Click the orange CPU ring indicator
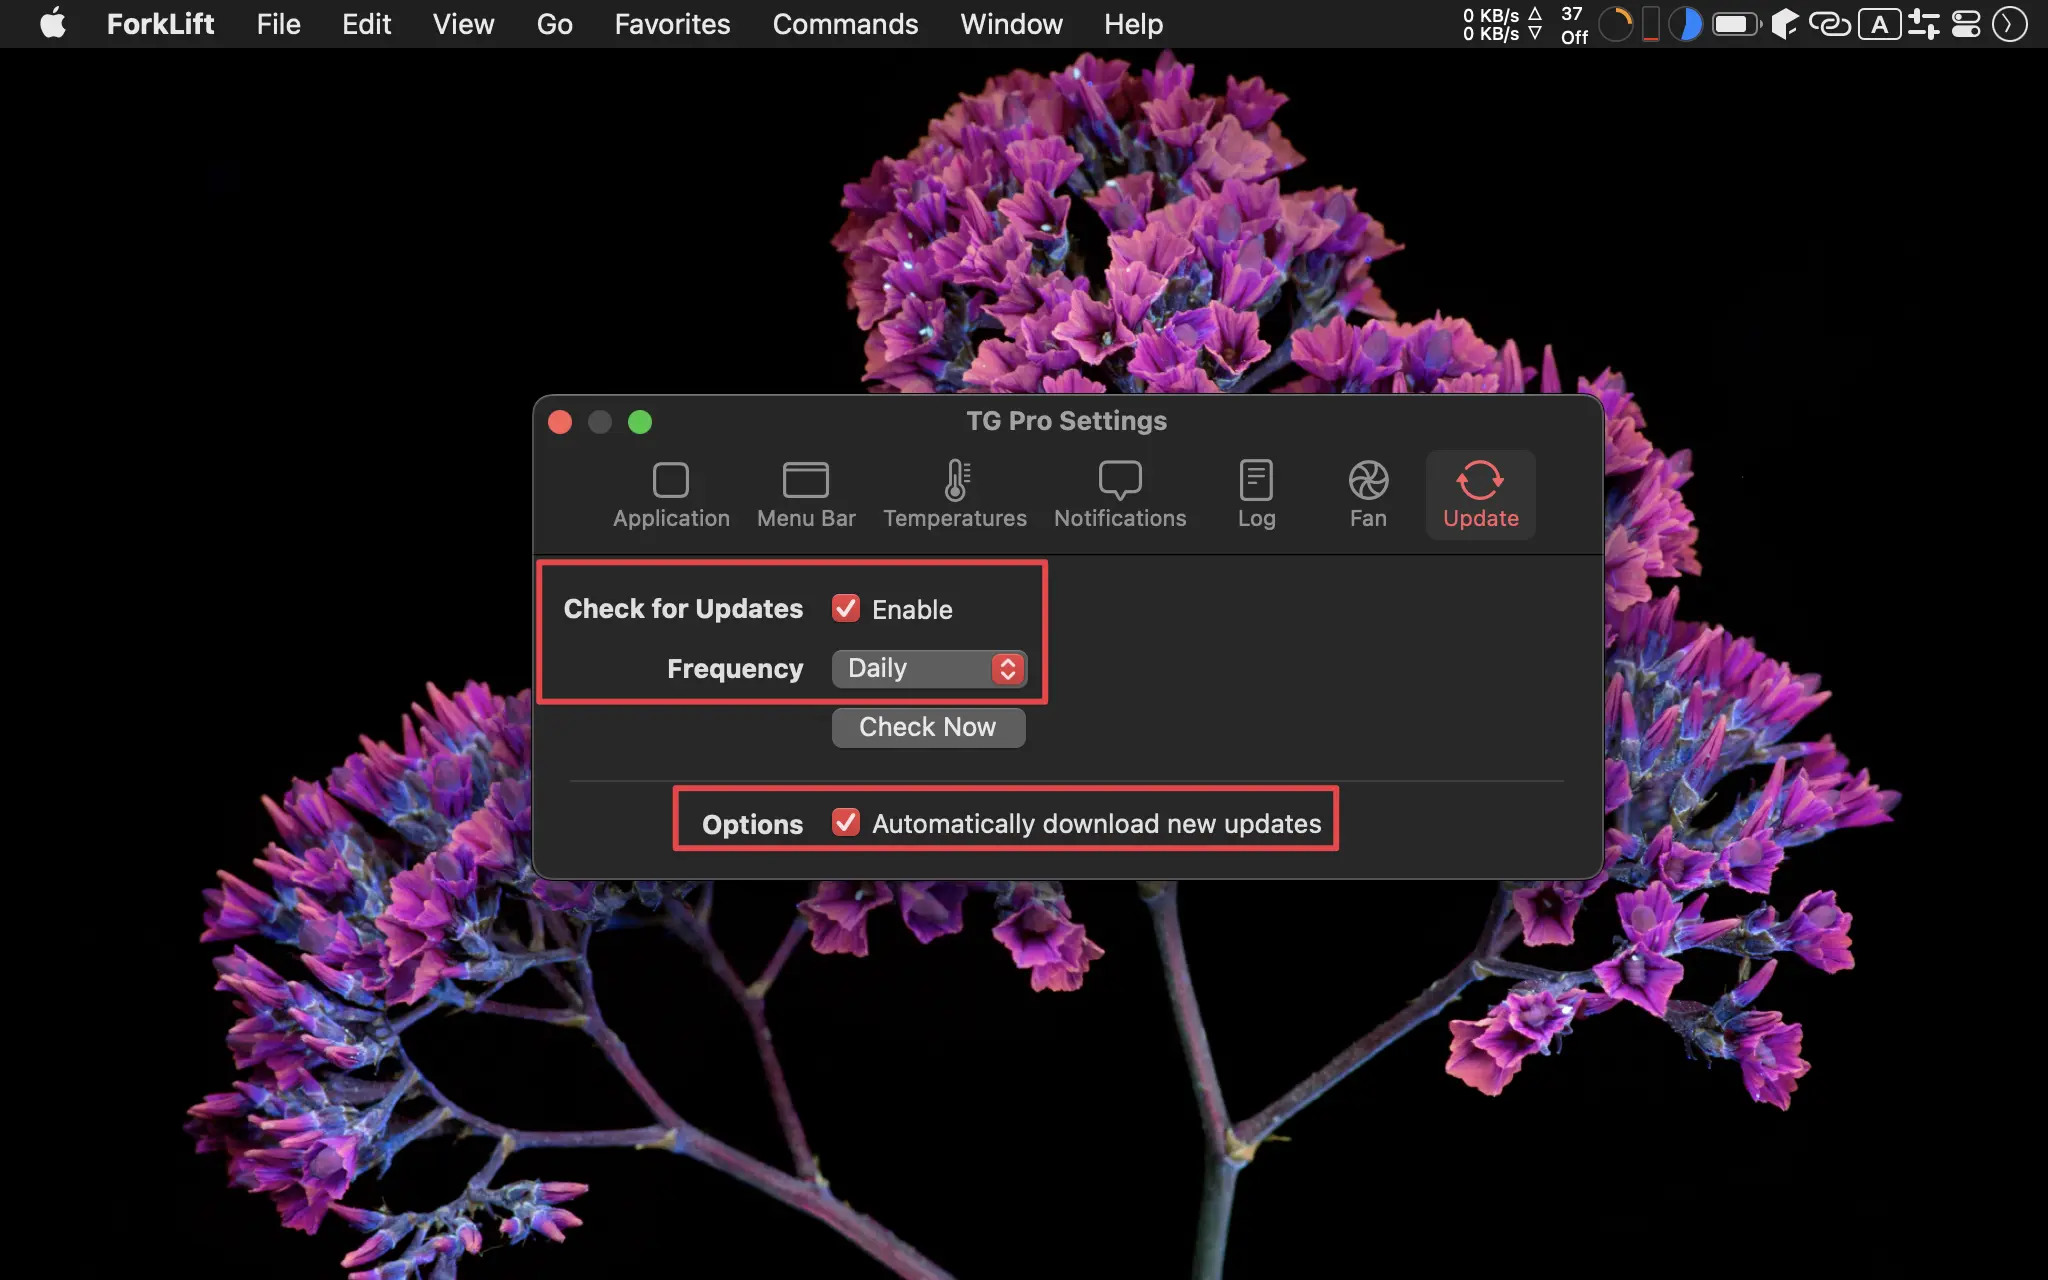This screenshot has height=1280, width=2048. pyautogui.click(x=1615, y=24)
